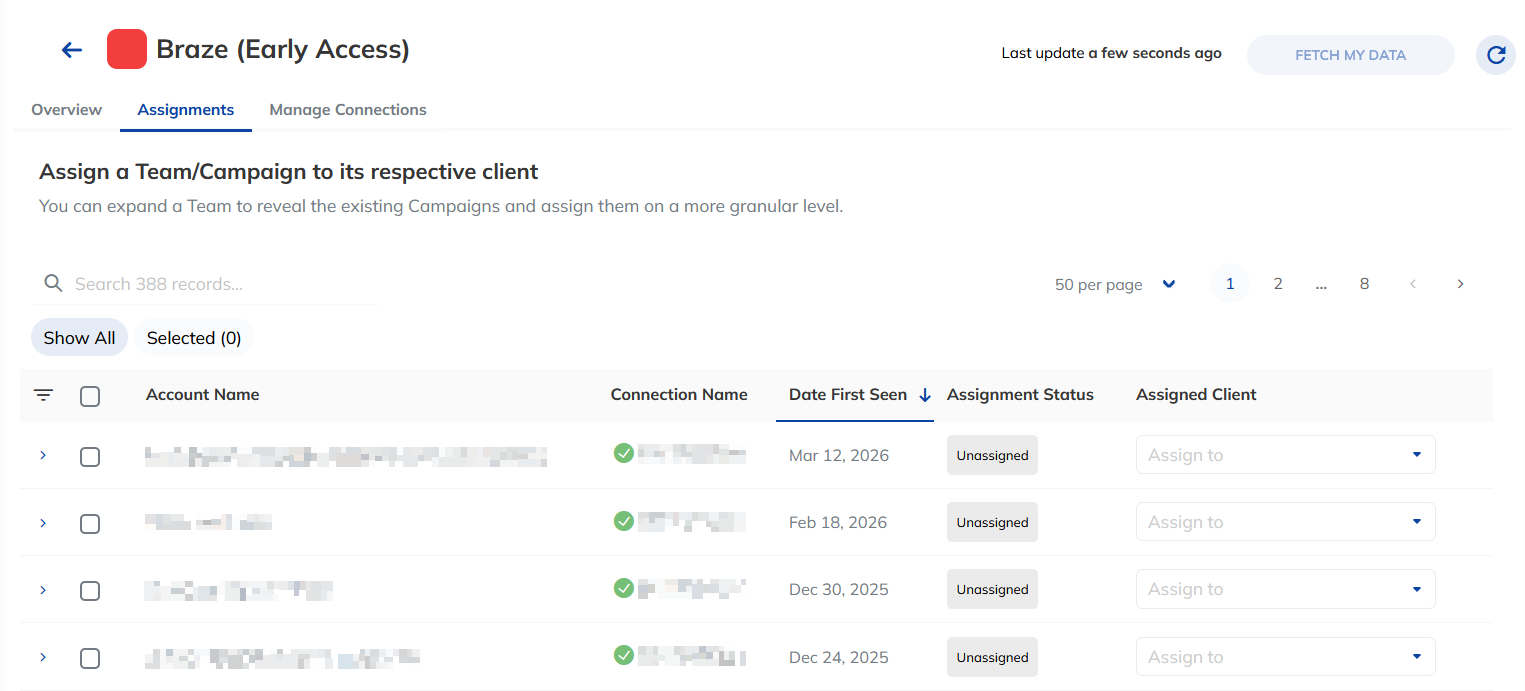The height and width of the screenshot is (691, 1525).
Task: Open Assign to dropdown for Dec 30, 2025 row
Action: pyautogui.click(x=1285, y=589)
